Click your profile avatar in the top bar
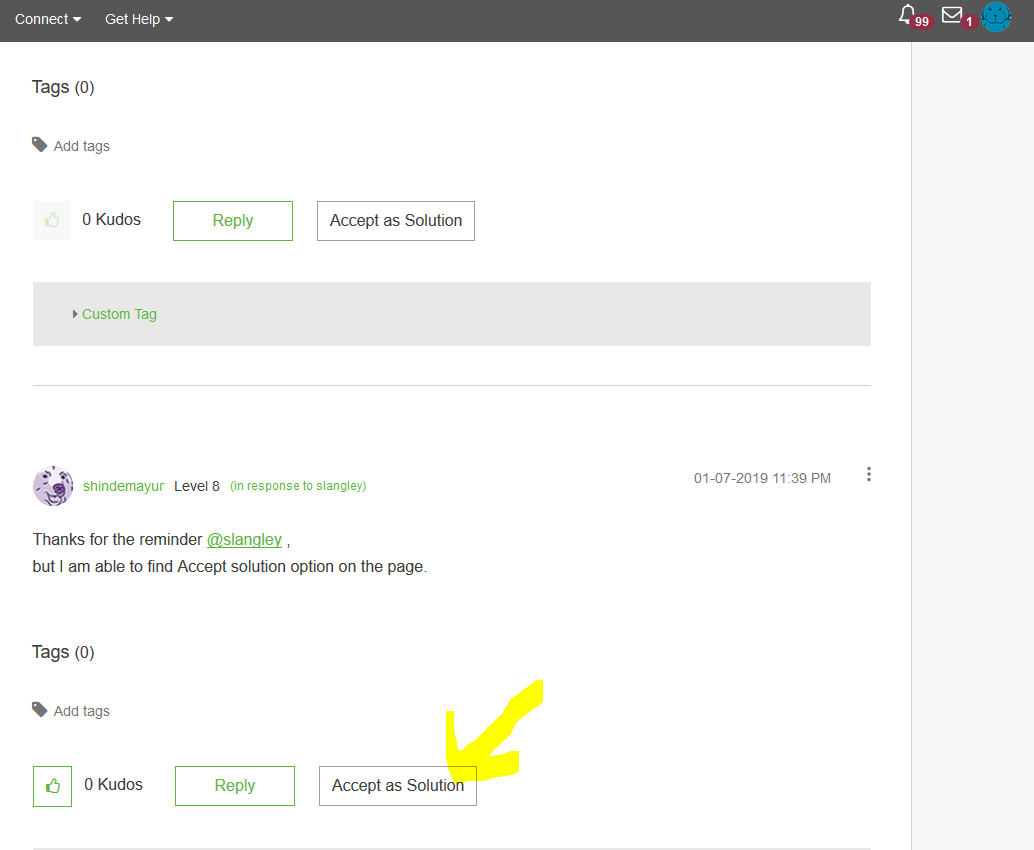This screenshot has width=1034, height=850. pos(996,17)
